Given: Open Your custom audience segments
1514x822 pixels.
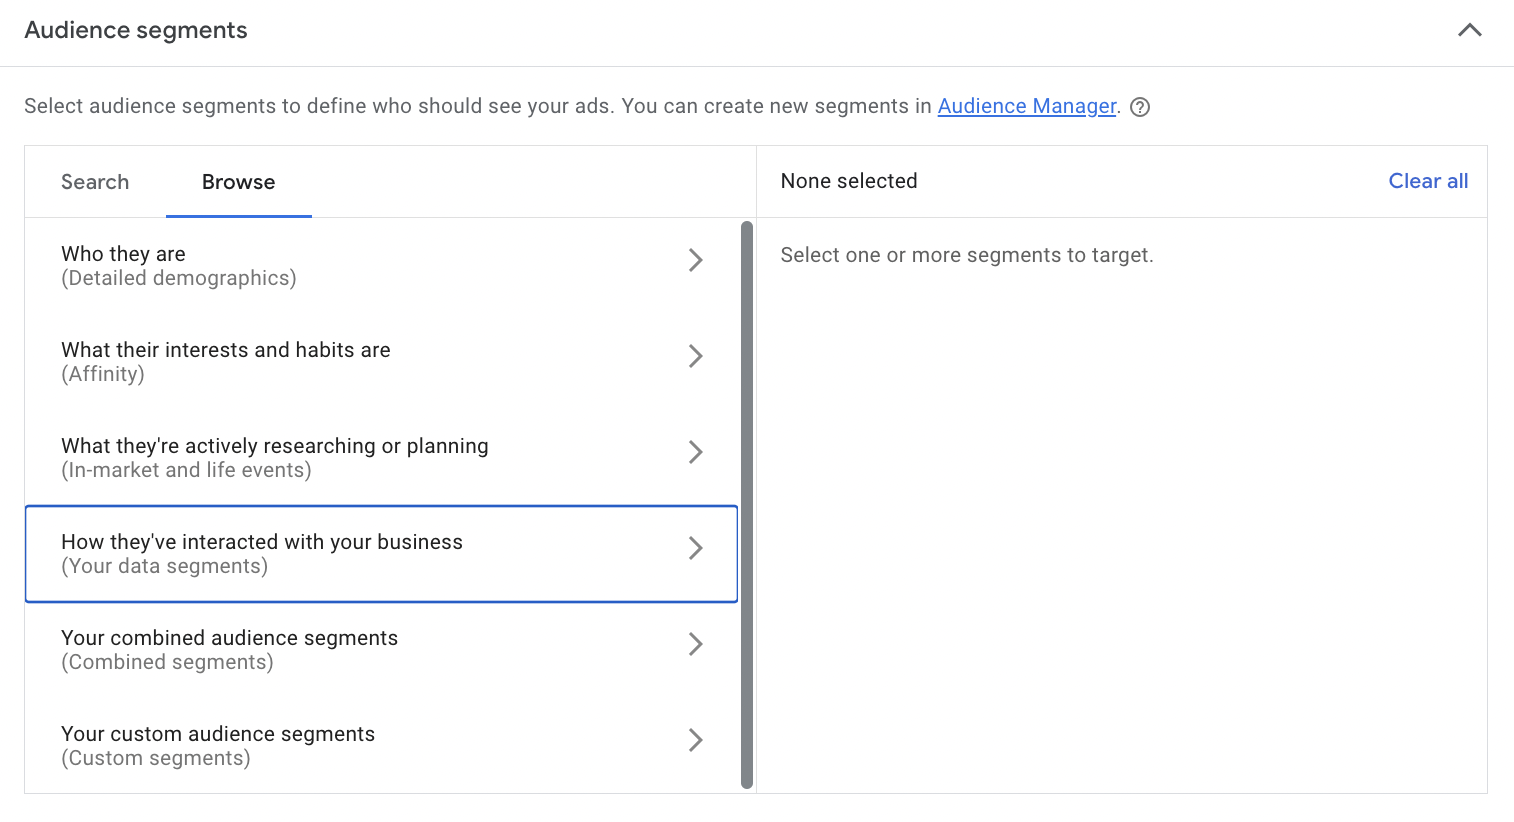Looking at the screenshot, I should coord(381,746).
